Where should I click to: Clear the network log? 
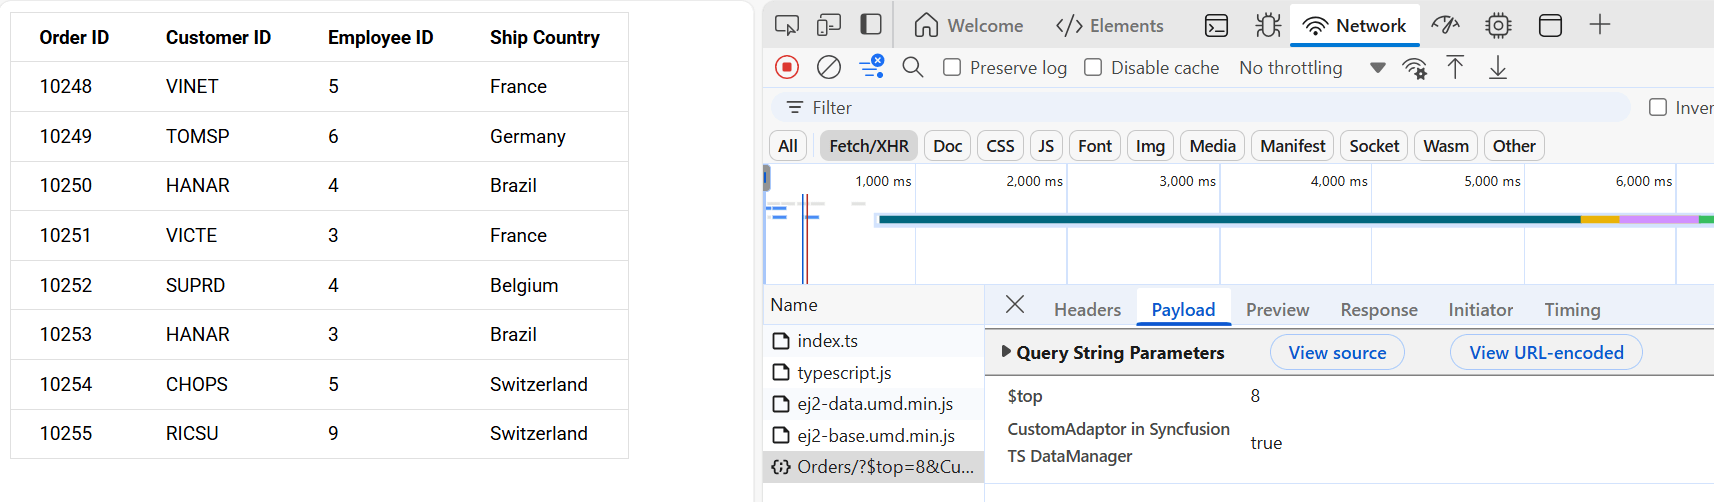[x=829, y=67]
